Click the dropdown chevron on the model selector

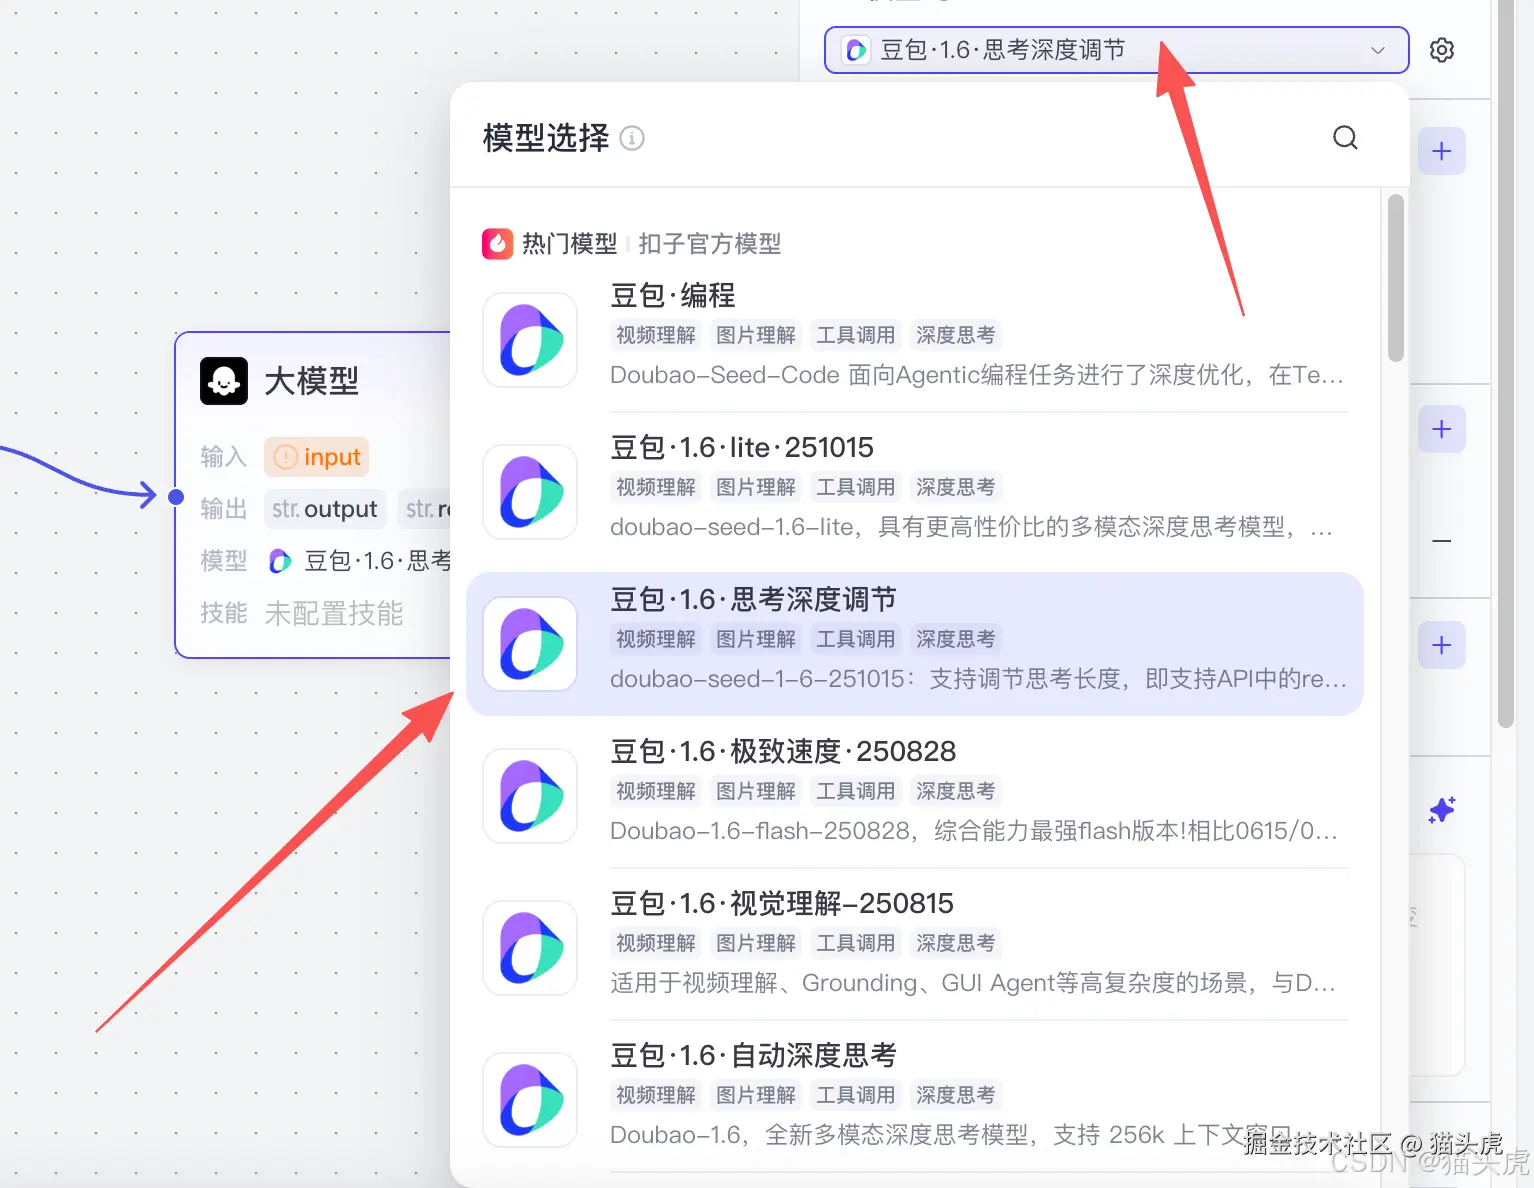1378,49
